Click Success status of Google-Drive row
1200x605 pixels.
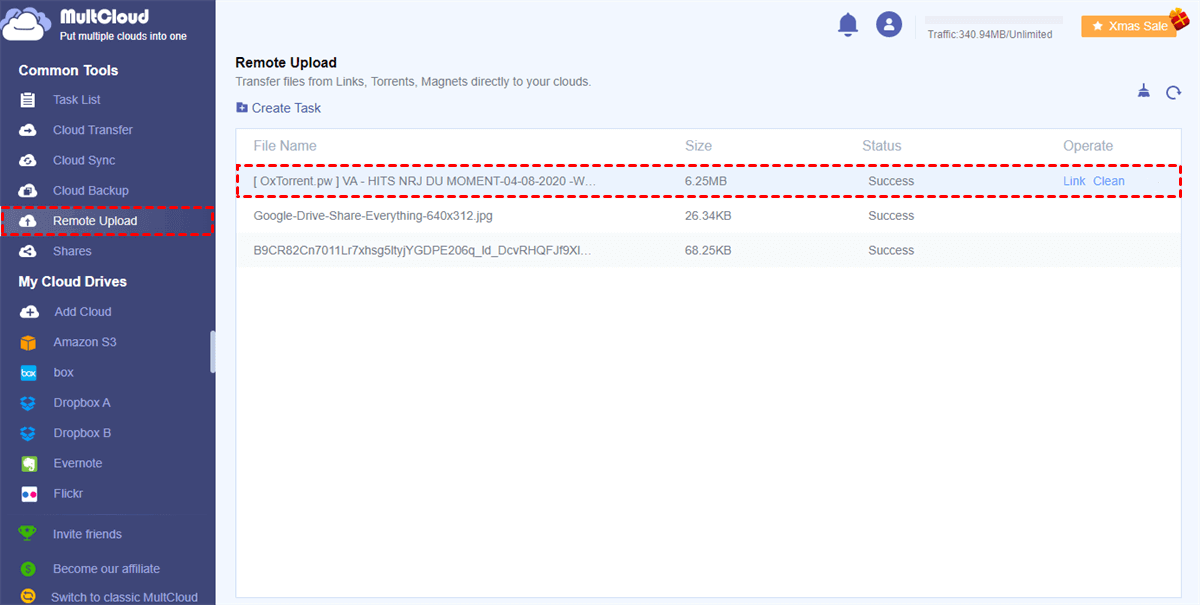pos(891,216)
